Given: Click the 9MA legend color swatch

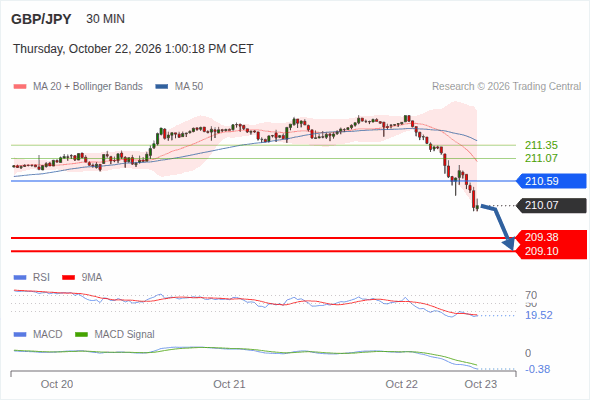Looking at the screenshot, I should (x=68, y=278).
